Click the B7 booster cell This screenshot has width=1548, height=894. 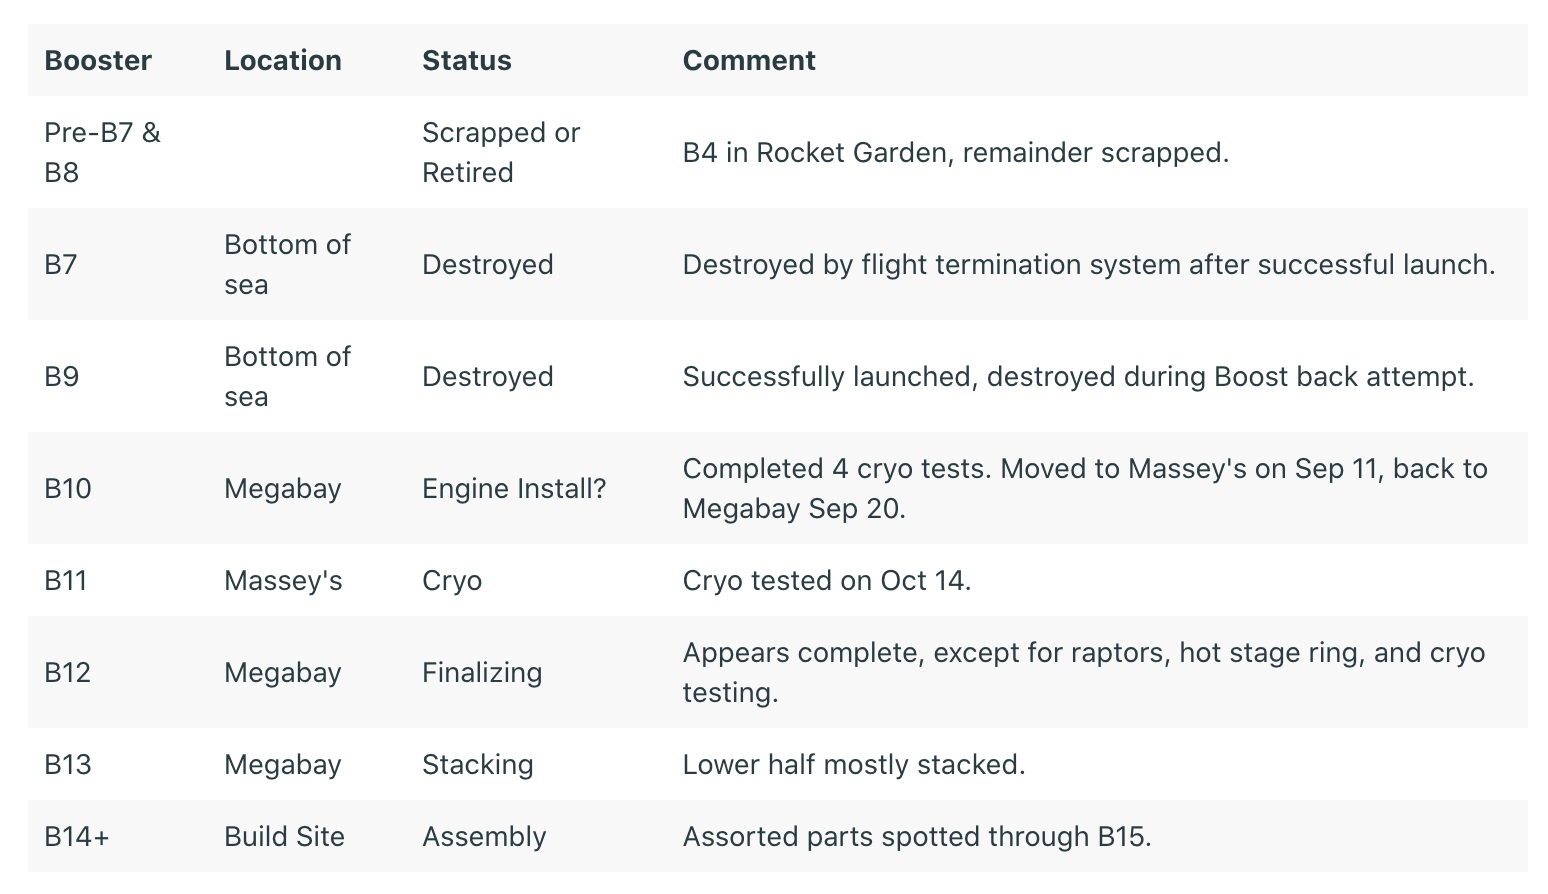(61, 265)
